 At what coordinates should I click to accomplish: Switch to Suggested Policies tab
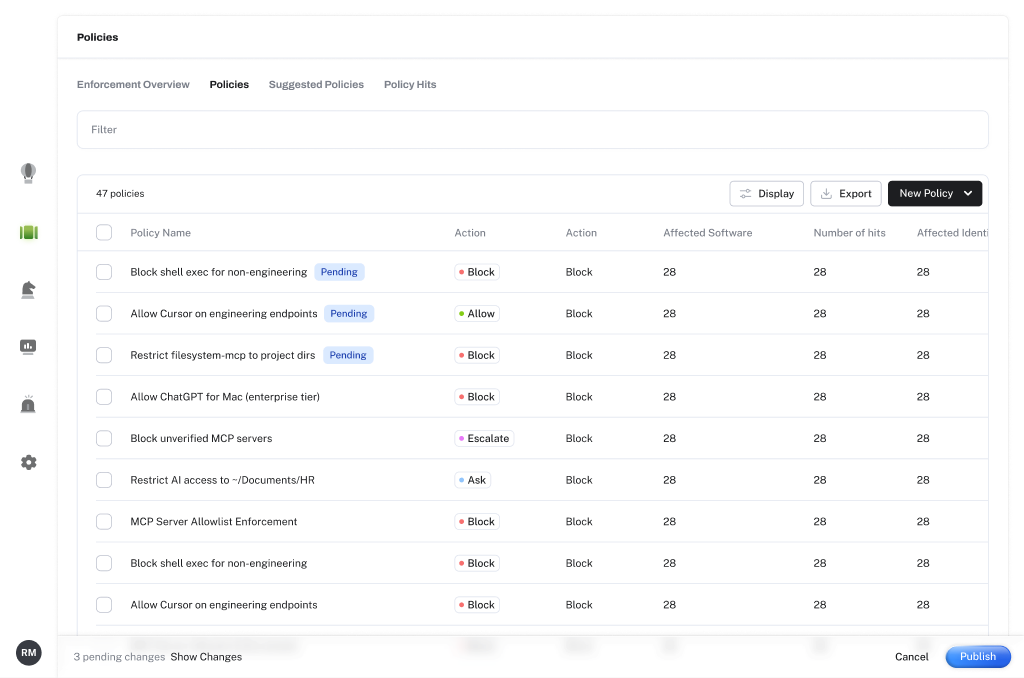pos(316,84)
